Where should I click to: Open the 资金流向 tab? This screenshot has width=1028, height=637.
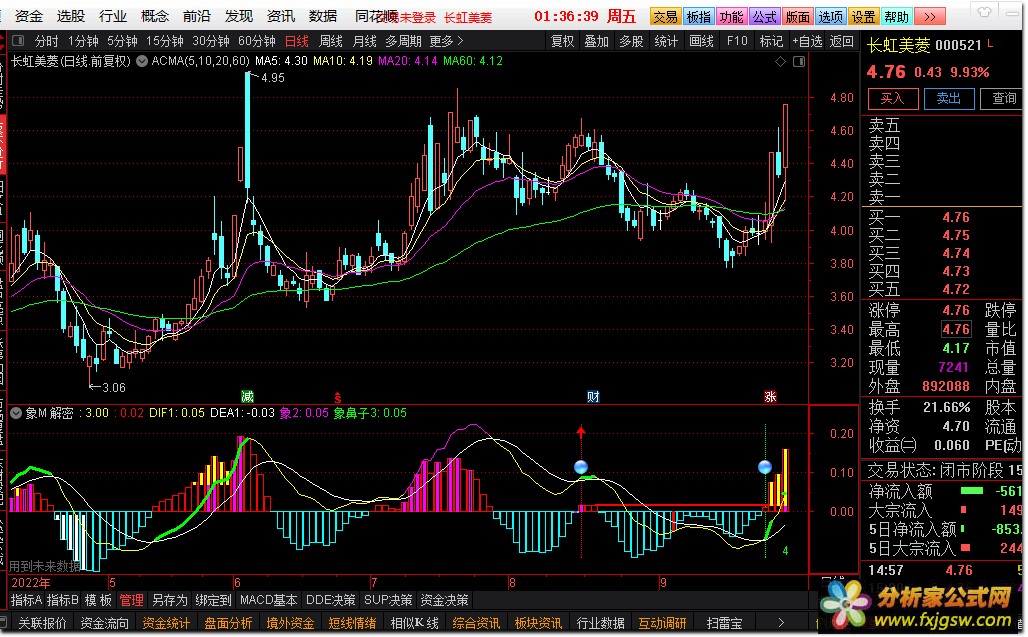(104, 623)
